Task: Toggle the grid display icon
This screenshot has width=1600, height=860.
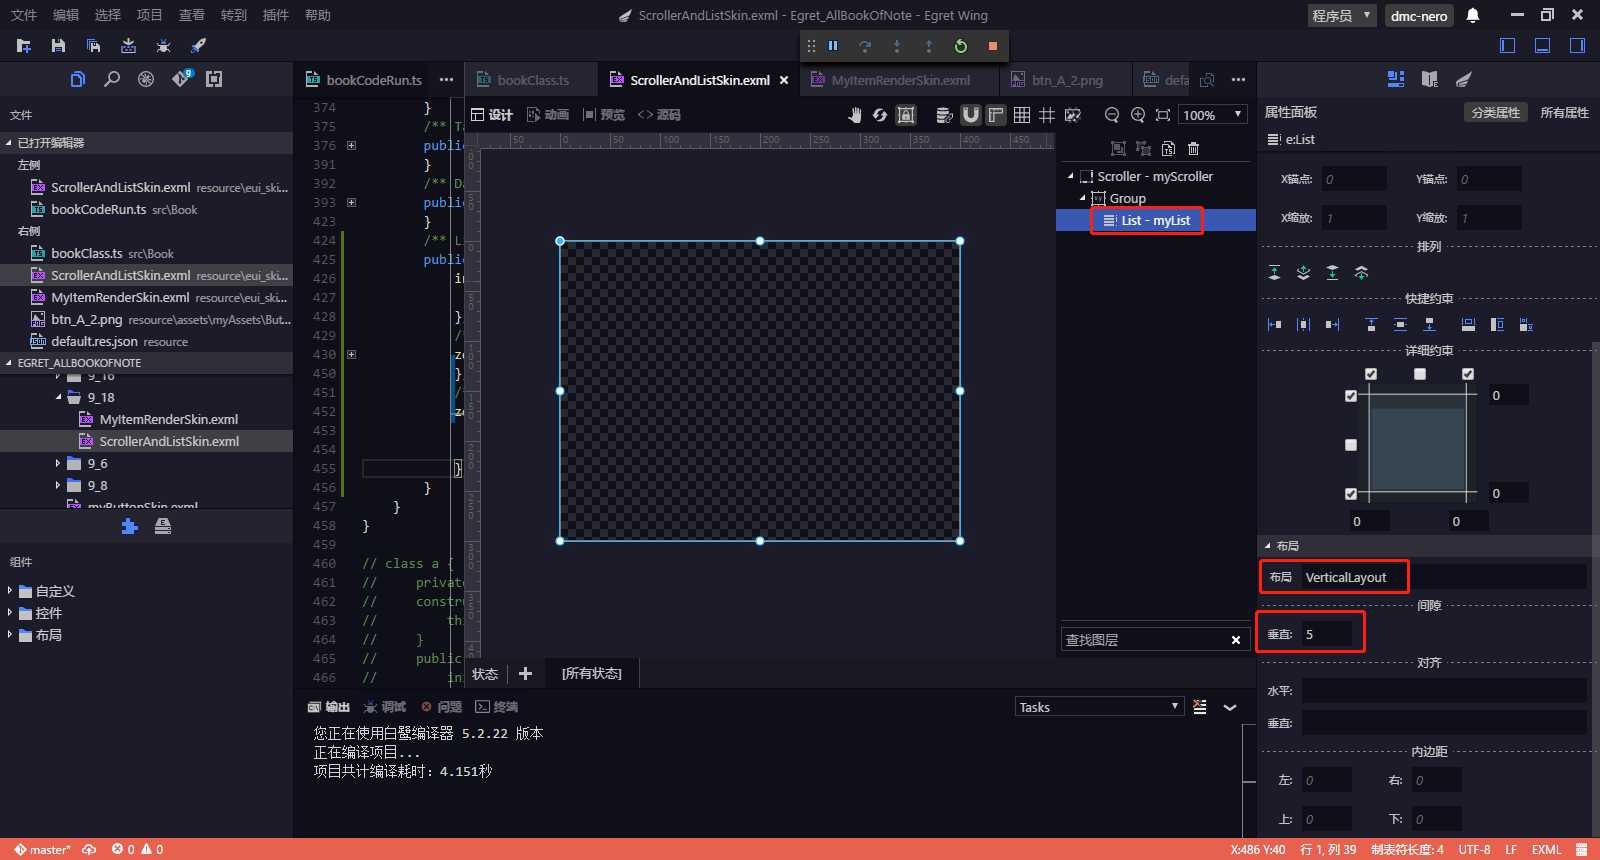Action: pos(1022,115)
